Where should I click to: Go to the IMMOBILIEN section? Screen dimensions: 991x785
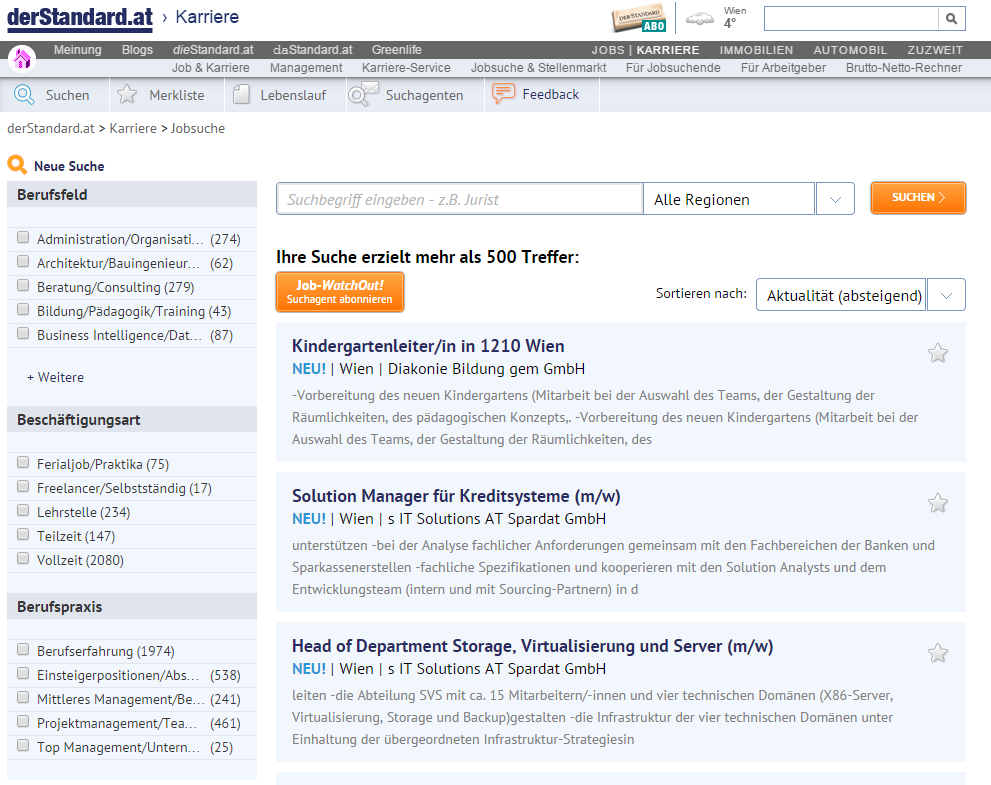coord(756,50)
